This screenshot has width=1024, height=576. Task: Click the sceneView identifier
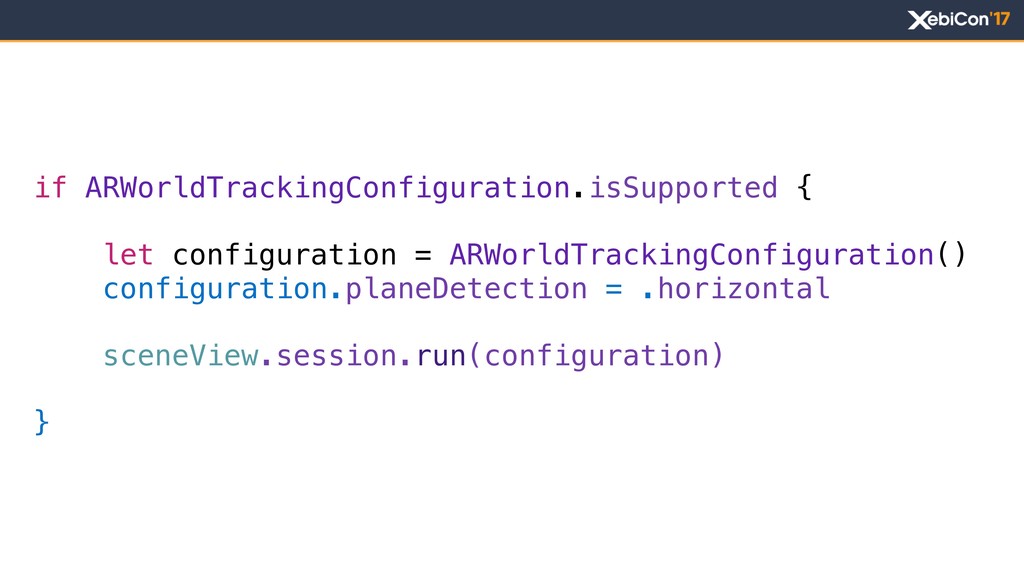coord(181,356)
